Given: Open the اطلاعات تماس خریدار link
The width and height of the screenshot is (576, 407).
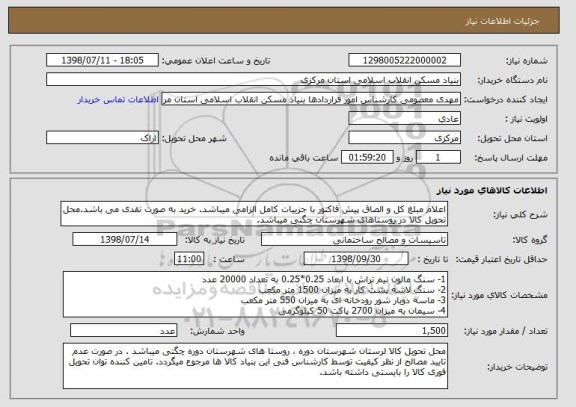Looking at the screenshot, I should [118, 100].
